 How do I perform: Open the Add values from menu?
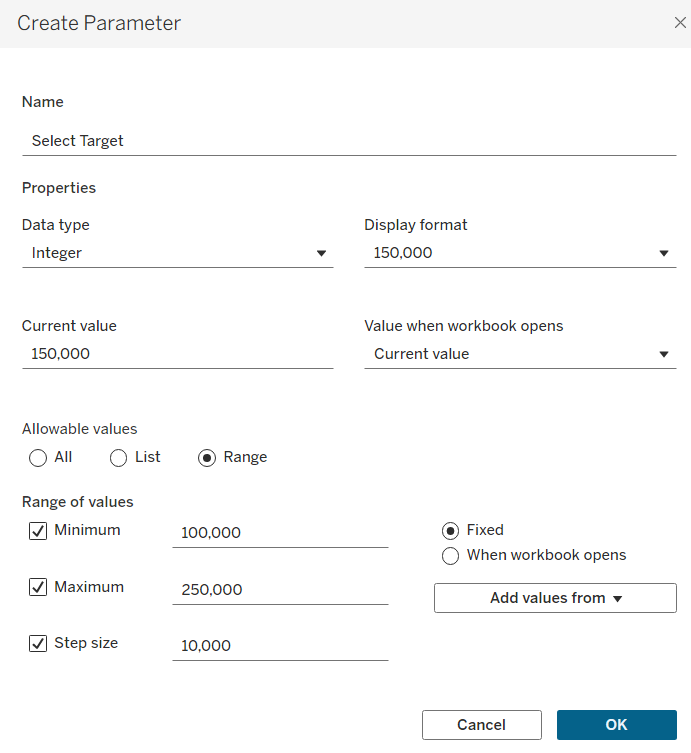[x=555, y=598]
